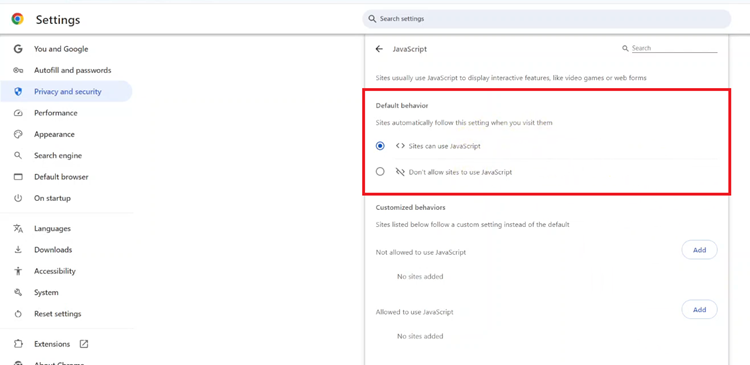Click the Settings page title

pyautogui.click(x=58, y=20)
